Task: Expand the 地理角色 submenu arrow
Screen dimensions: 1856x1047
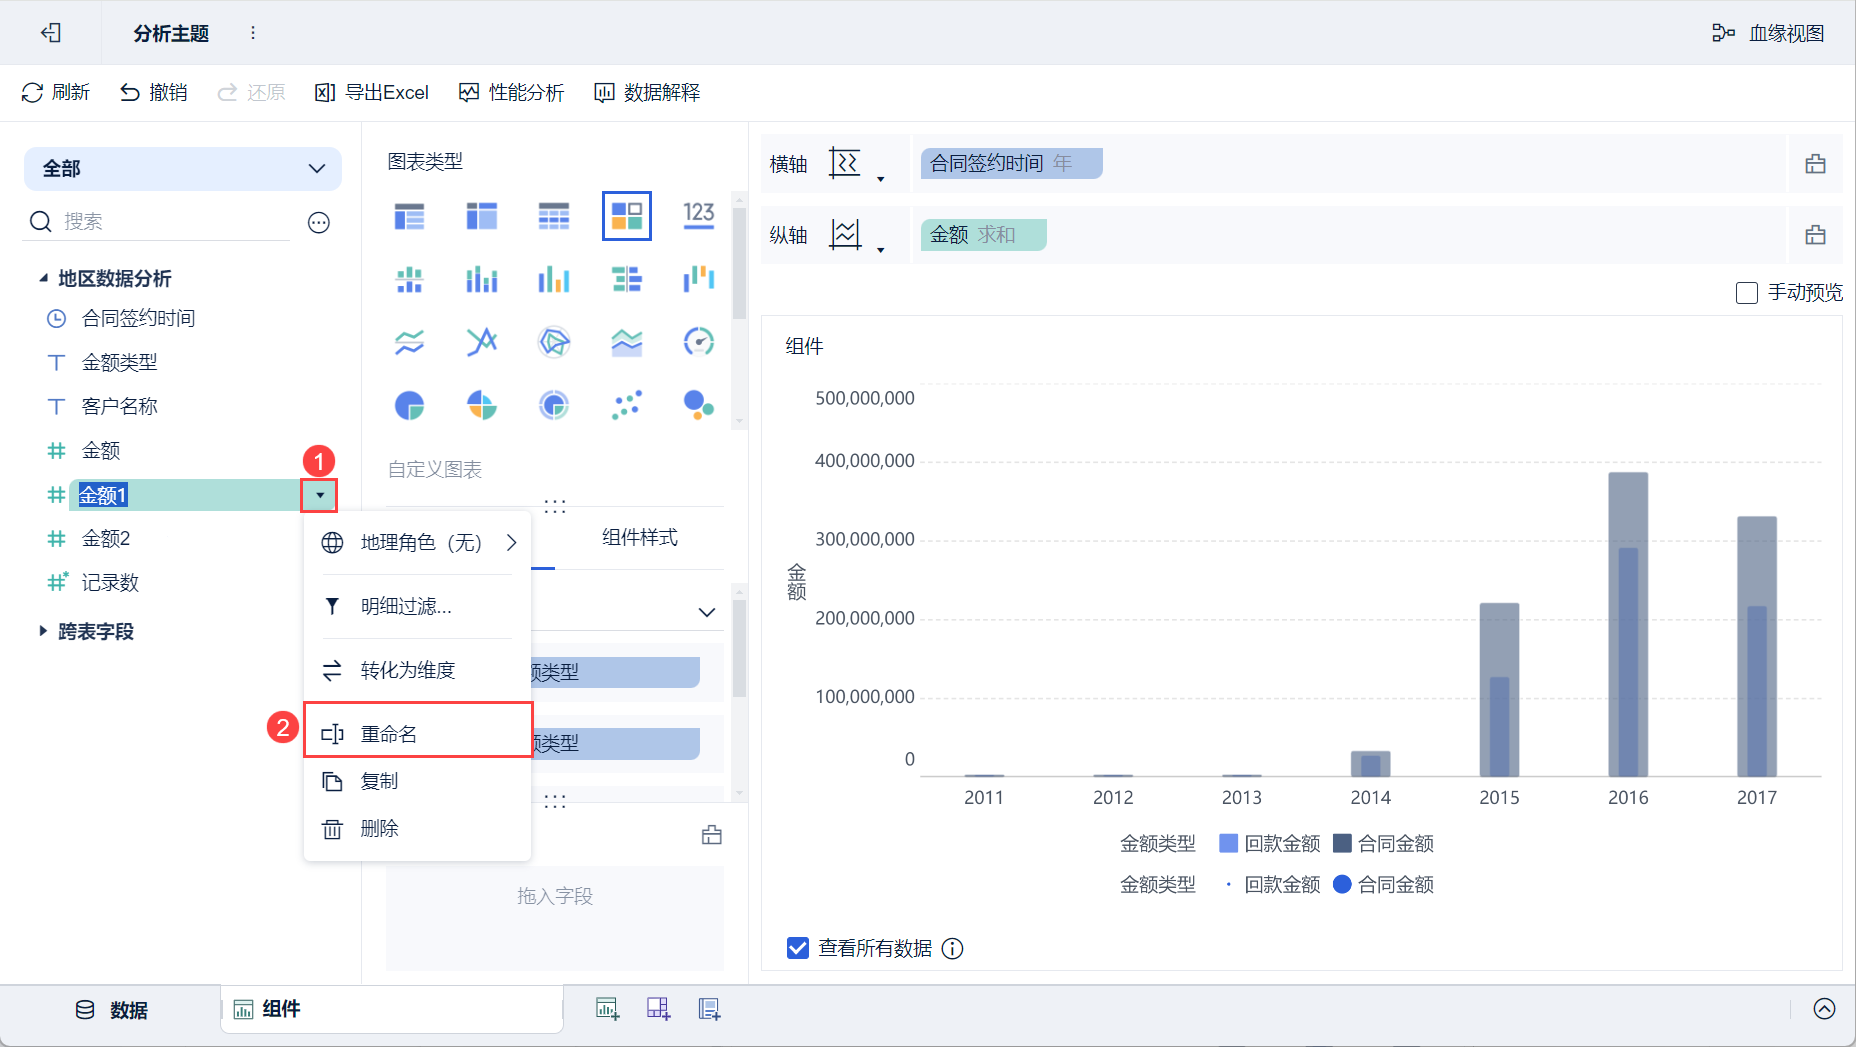Action: click(512, 542)
